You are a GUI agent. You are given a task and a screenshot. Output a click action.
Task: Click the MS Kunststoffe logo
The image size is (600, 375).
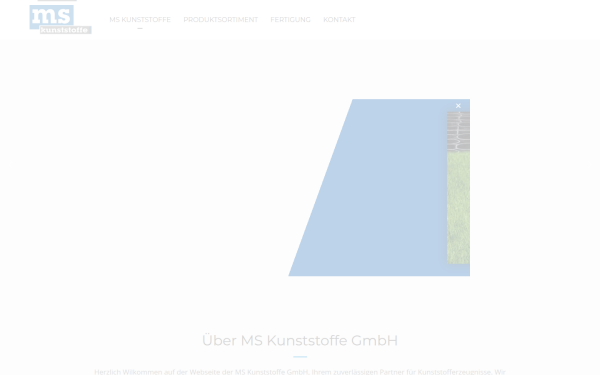coord(60,19)
